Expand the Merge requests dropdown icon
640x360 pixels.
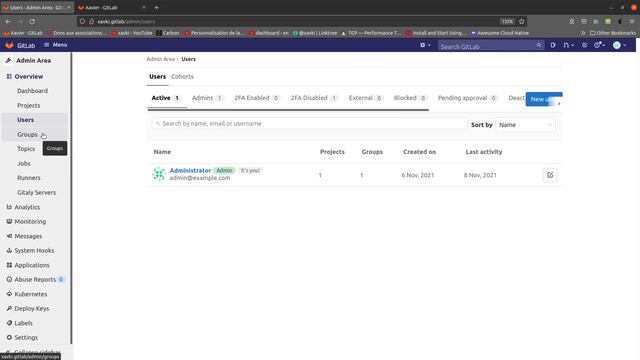pos(569,45)
